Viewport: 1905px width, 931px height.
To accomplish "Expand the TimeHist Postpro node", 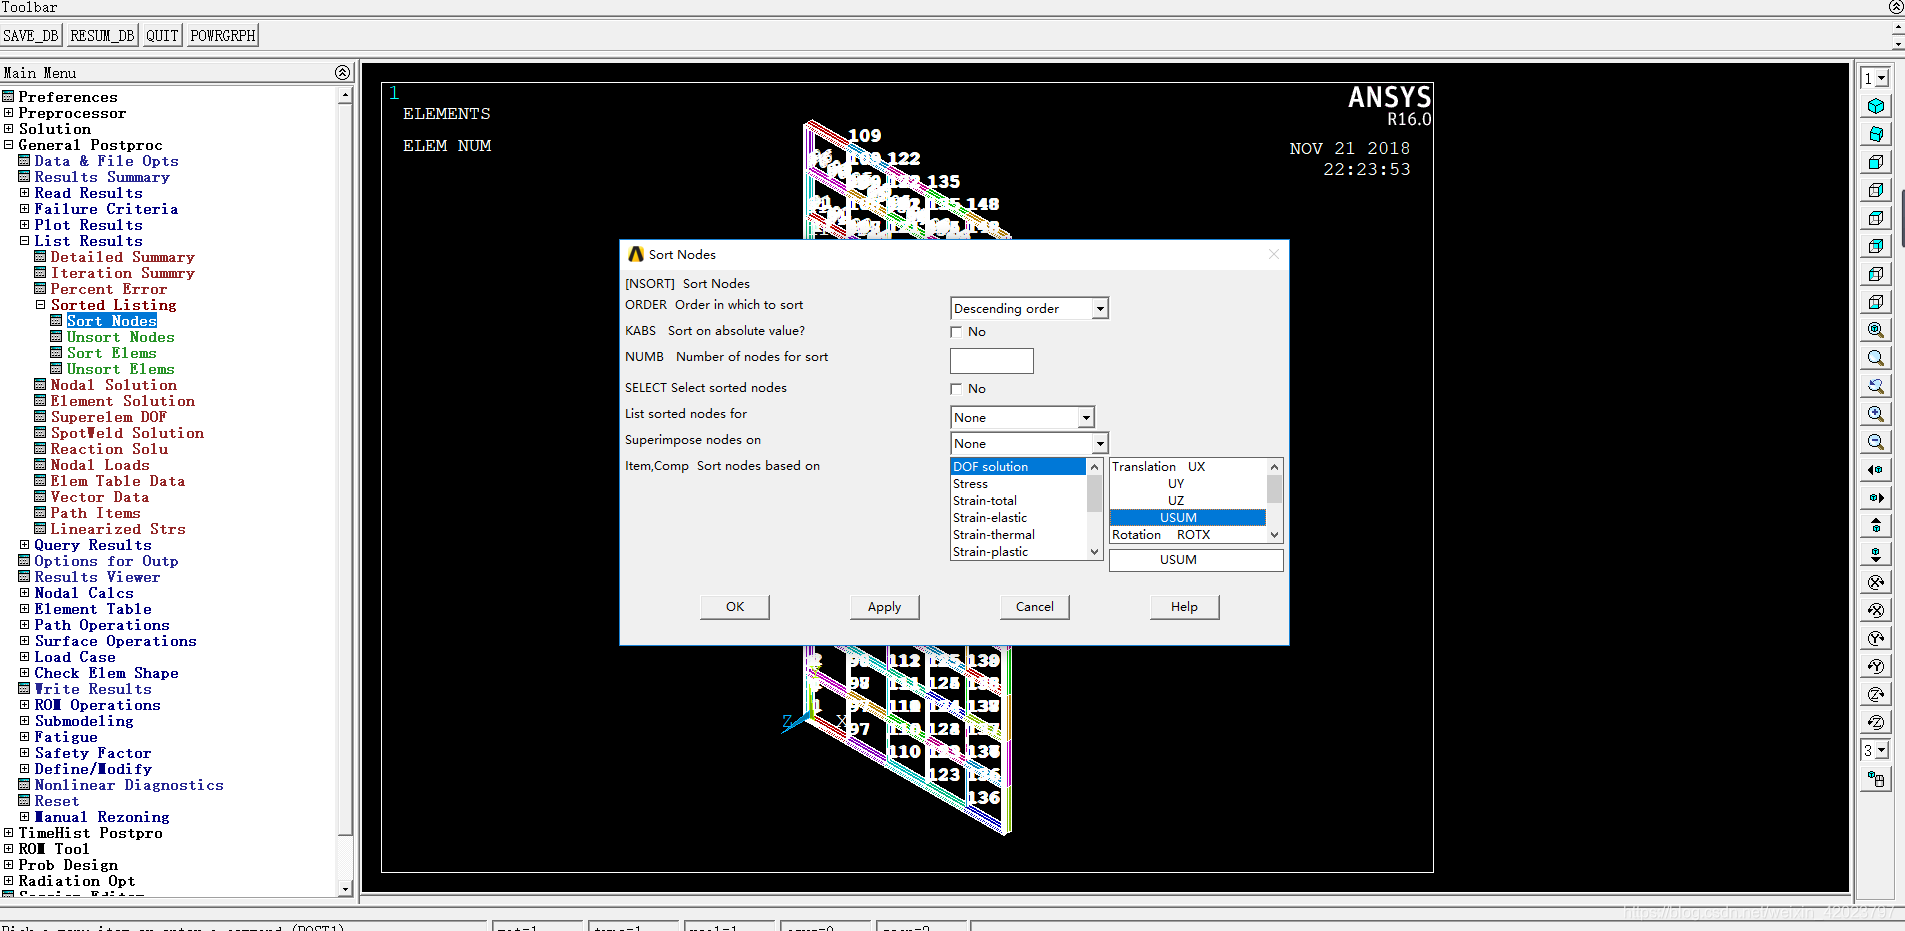I will coord(8,833).
